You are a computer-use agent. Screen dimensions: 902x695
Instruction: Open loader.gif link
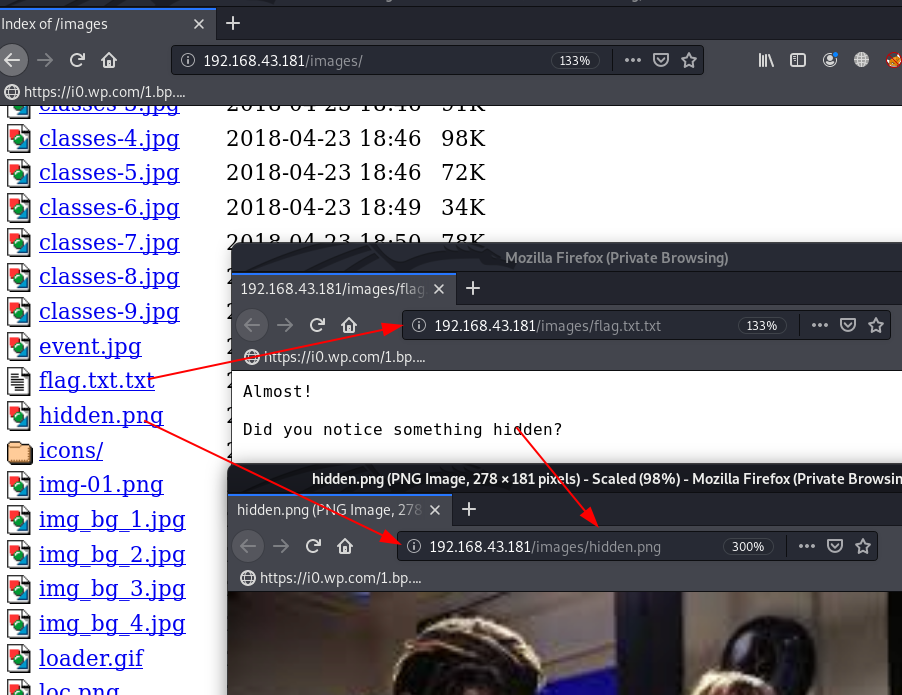[91, 658]
